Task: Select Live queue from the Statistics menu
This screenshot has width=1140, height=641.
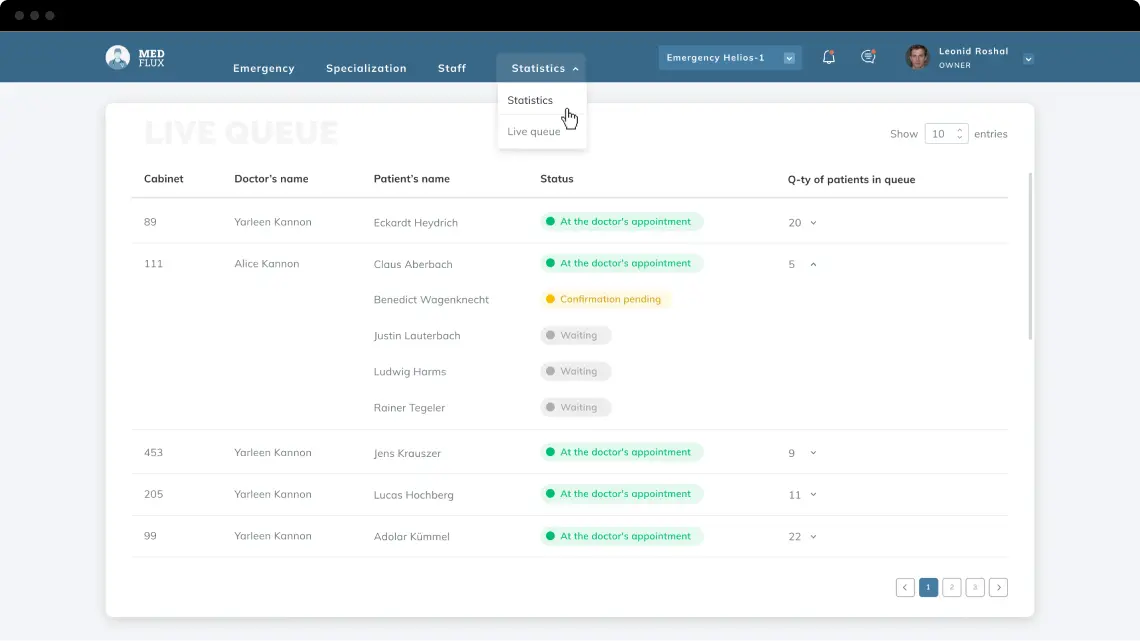Action: (533, 131)
